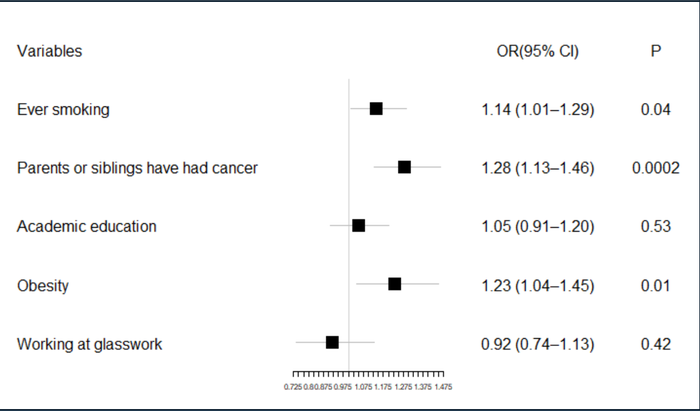Select the P column header
Screen dimensions: 700x411
tap(655, 50)
